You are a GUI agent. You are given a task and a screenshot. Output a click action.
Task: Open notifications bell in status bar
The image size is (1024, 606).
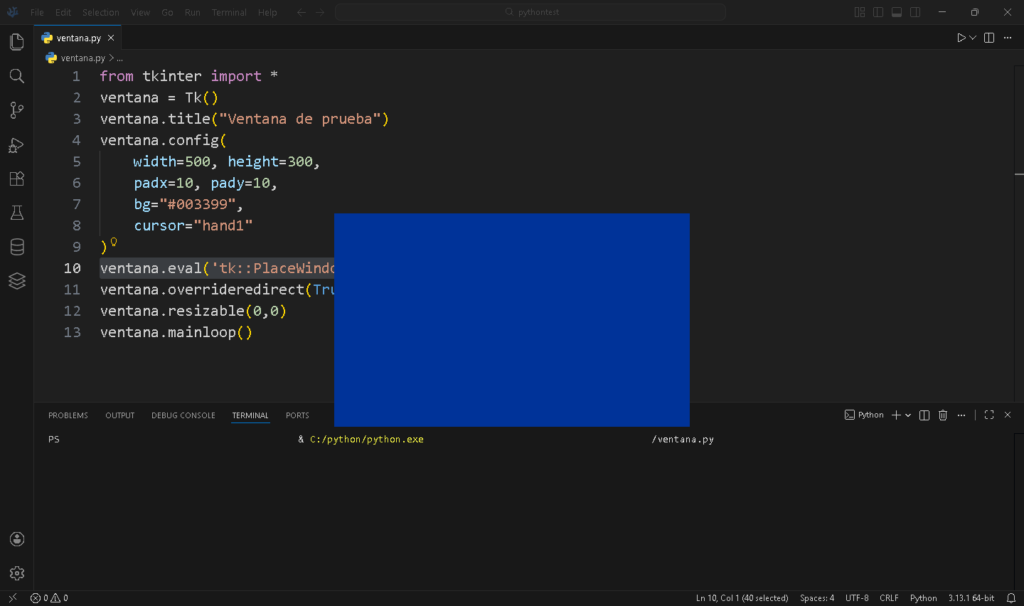pos(1011,598)
